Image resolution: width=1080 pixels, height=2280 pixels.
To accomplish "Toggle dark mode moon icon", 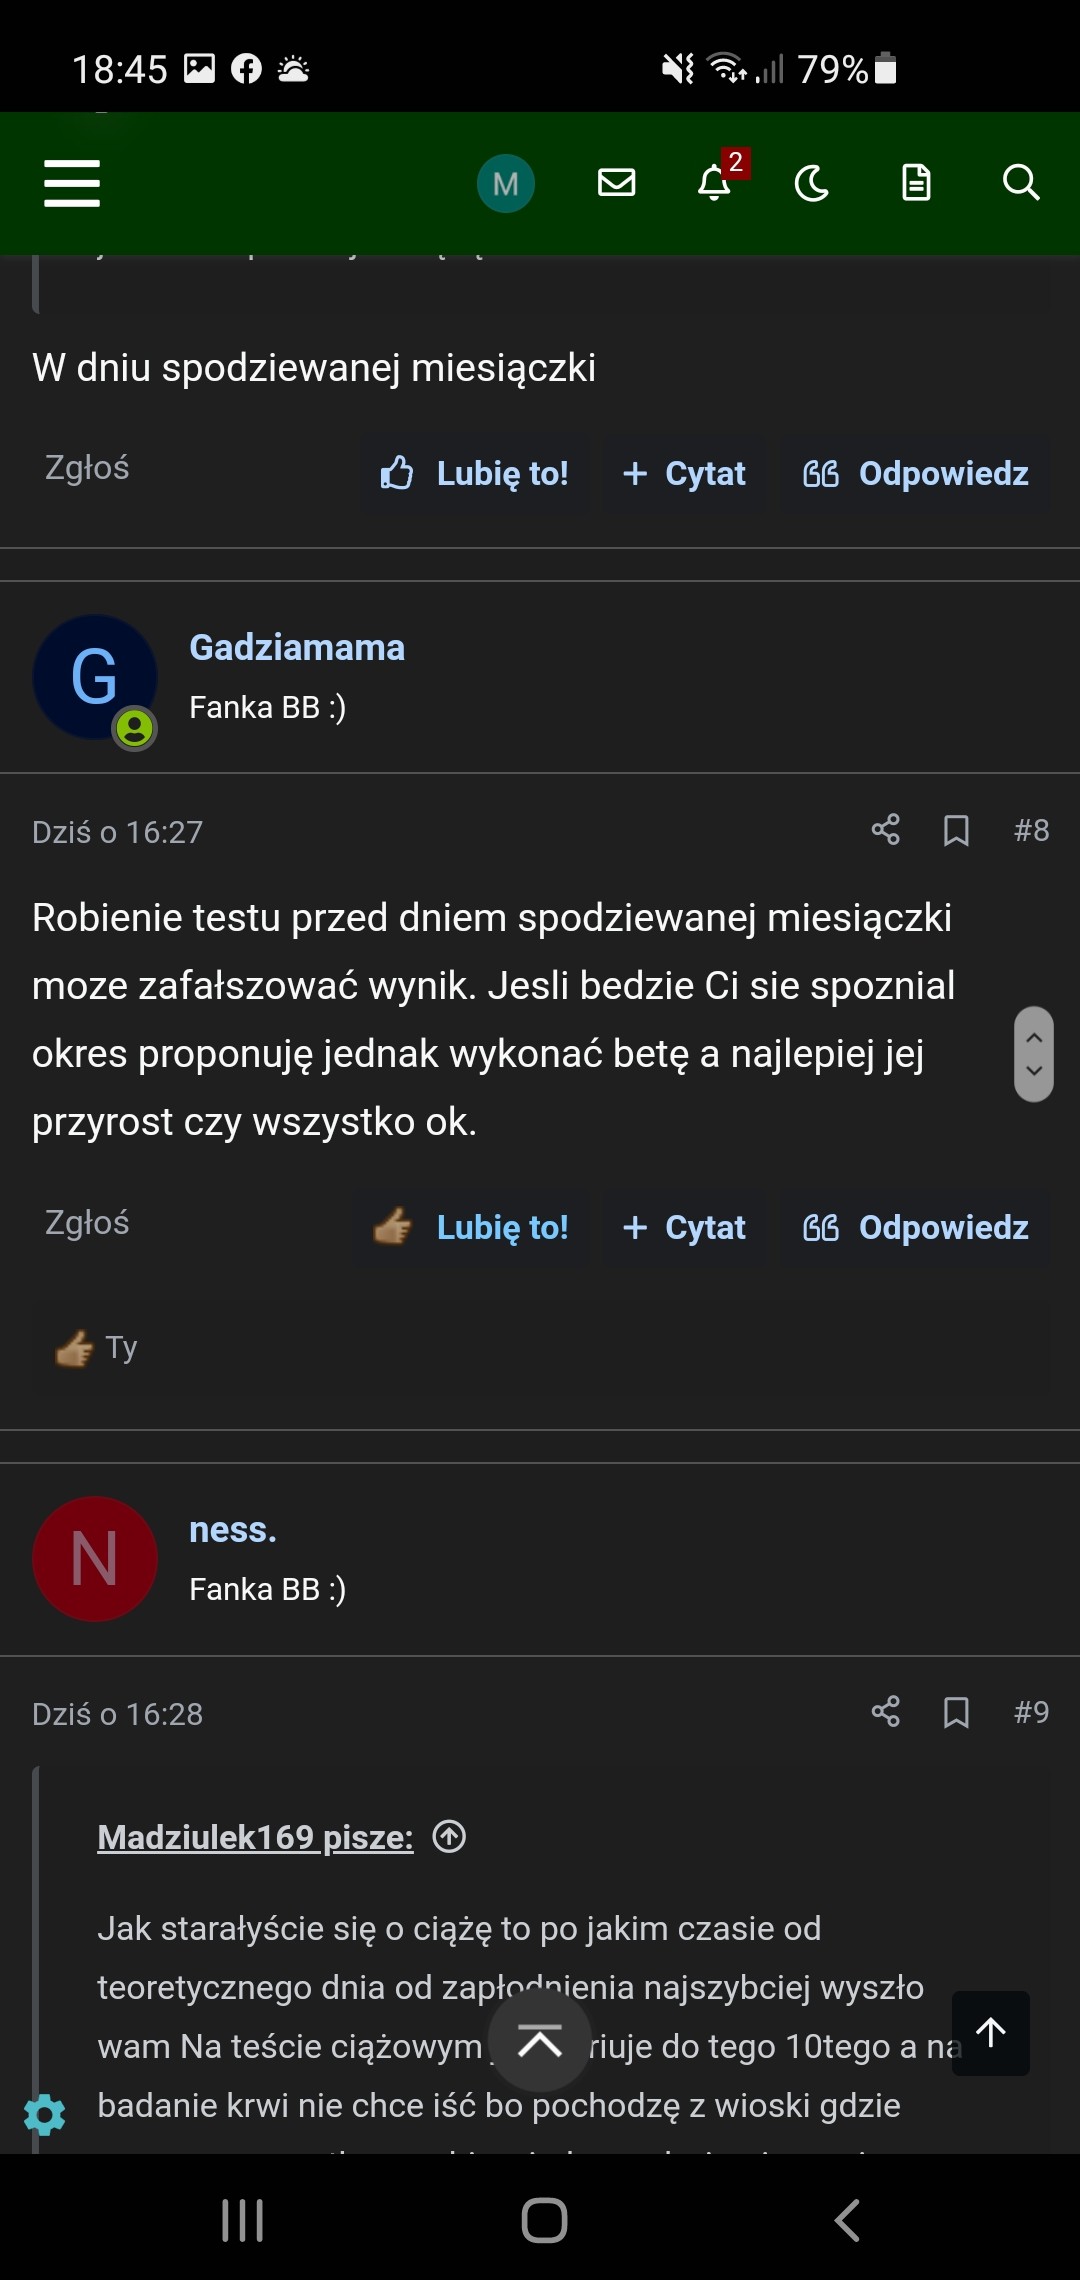I will 812,183.
